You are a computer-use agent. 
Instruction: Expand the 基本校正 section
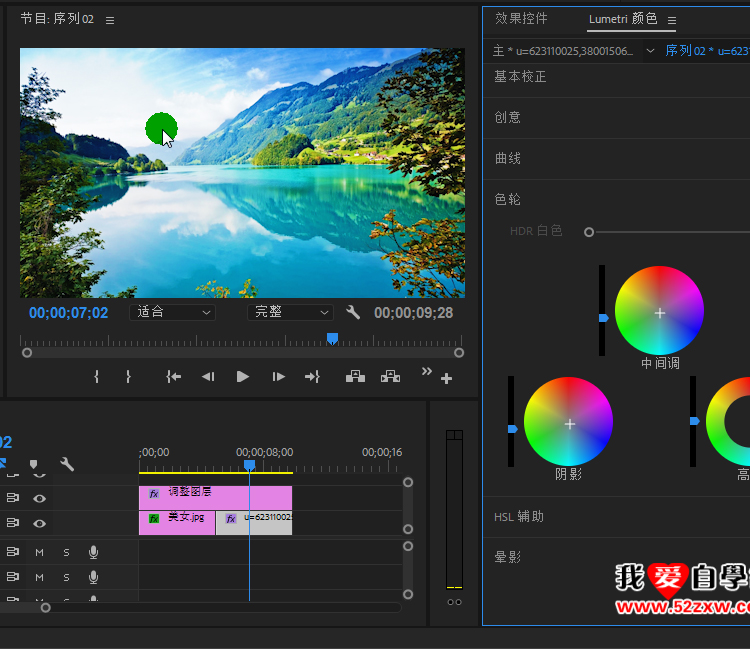pos(520,77)
